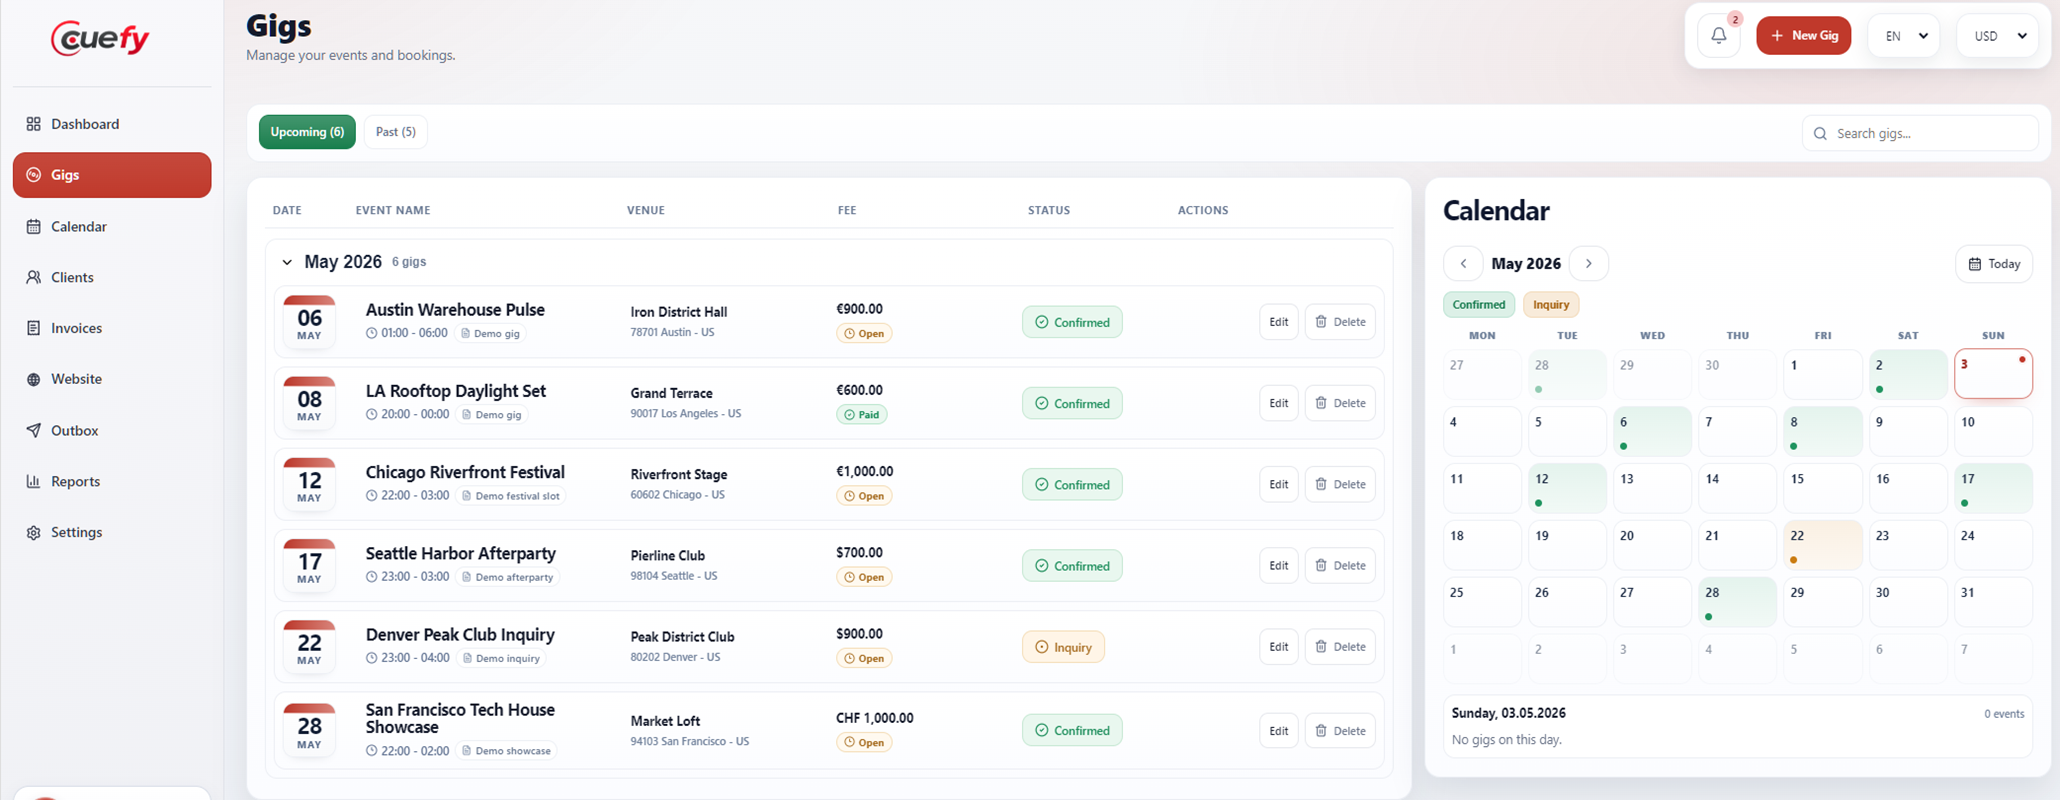This screenshot has height=800, width=2060.
Task: Click the trash icon for Denver Peak Club Inquiry
Action: pos(1321,647)
